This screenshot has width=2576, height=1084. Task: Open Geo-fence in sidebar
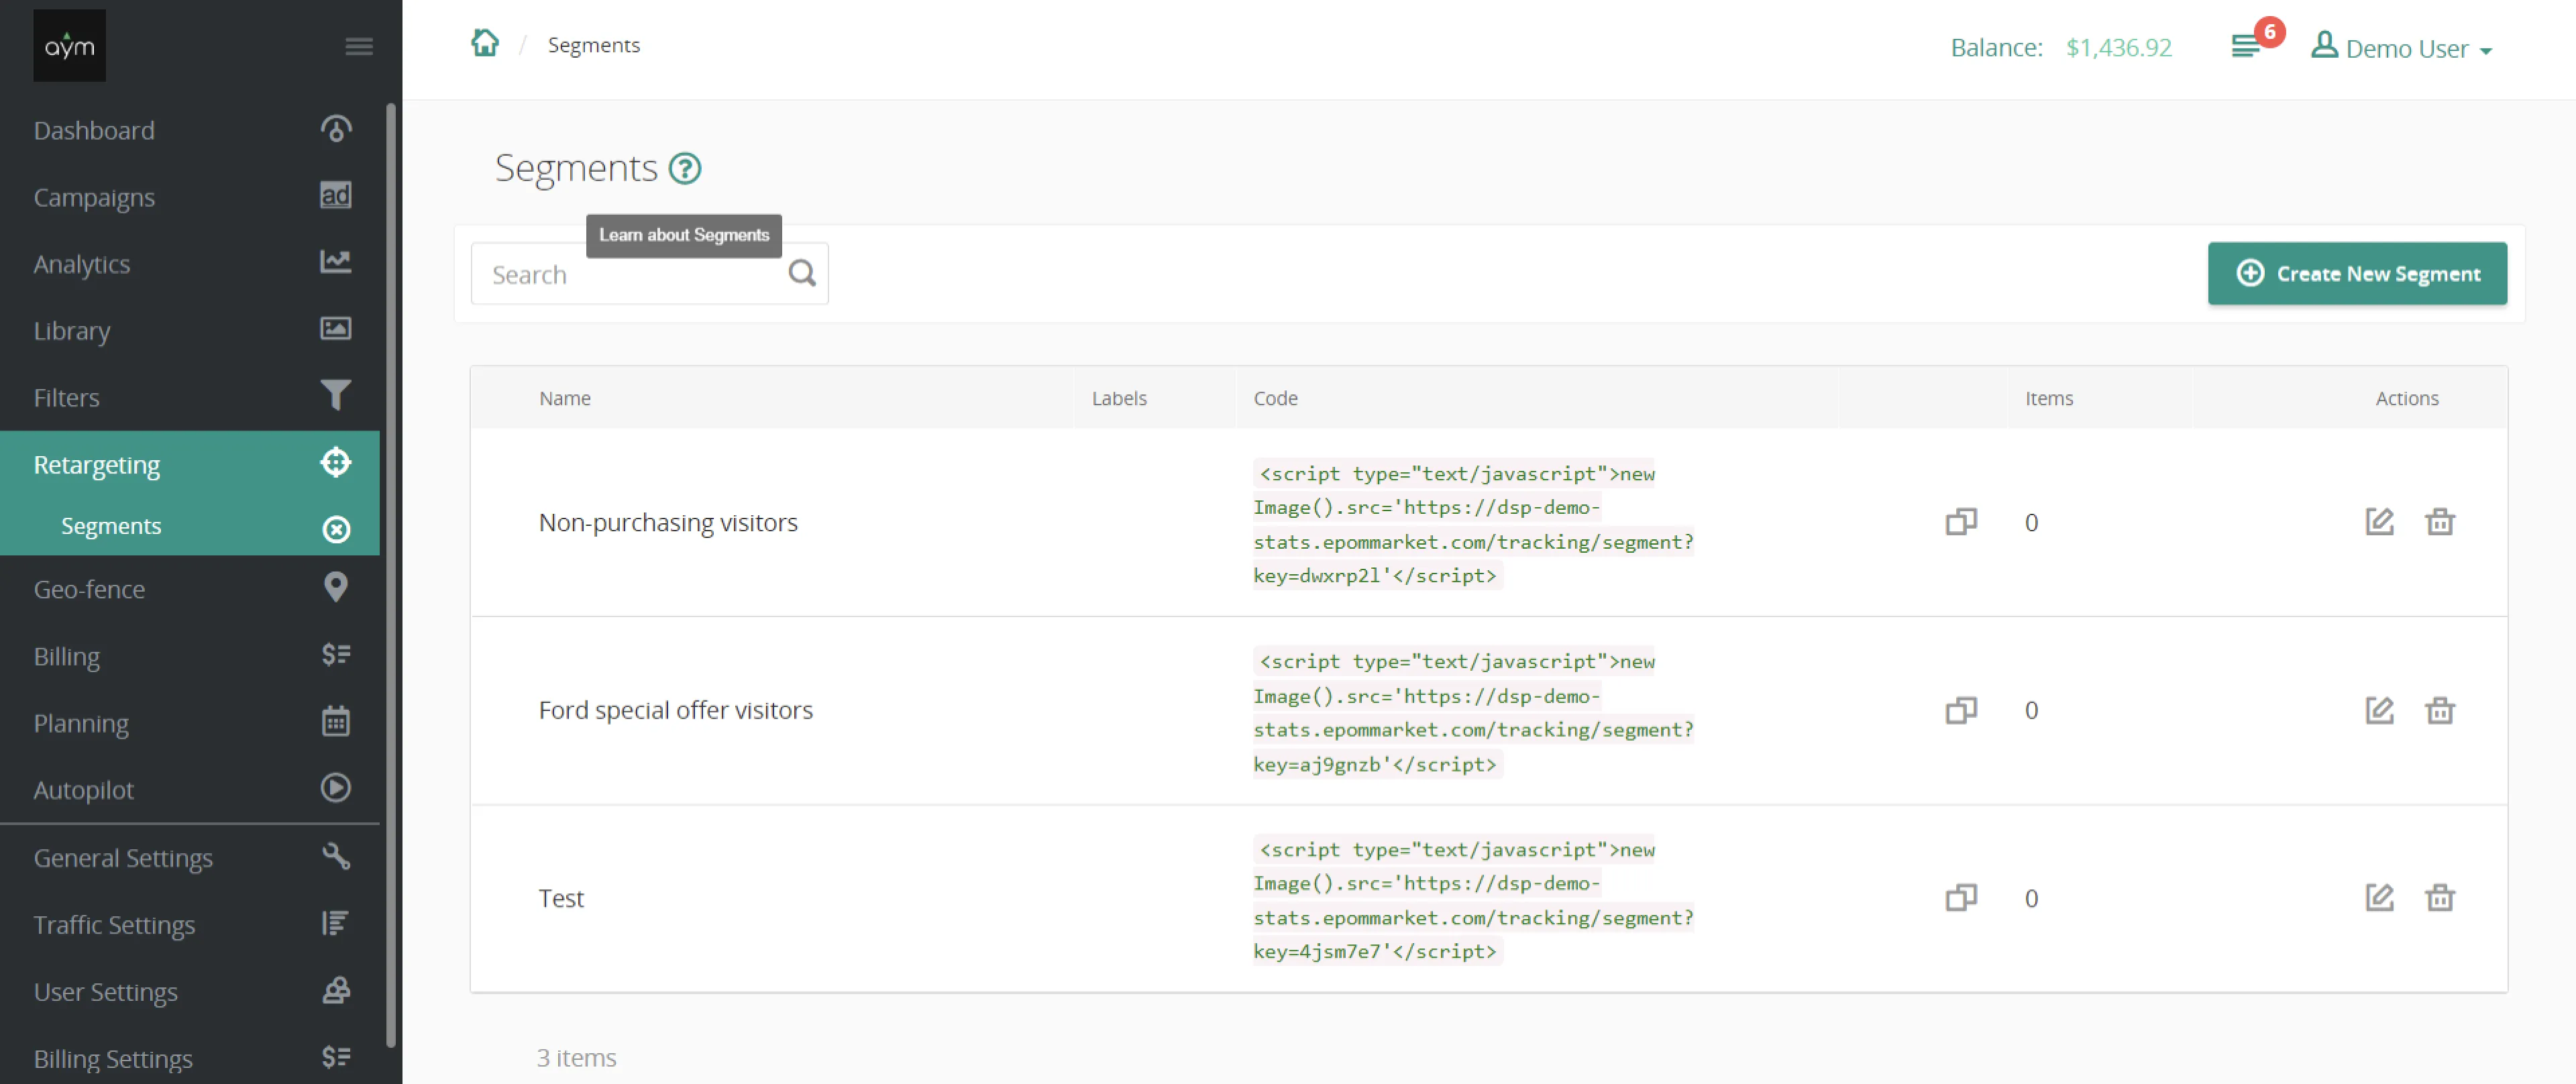[190, 589]
